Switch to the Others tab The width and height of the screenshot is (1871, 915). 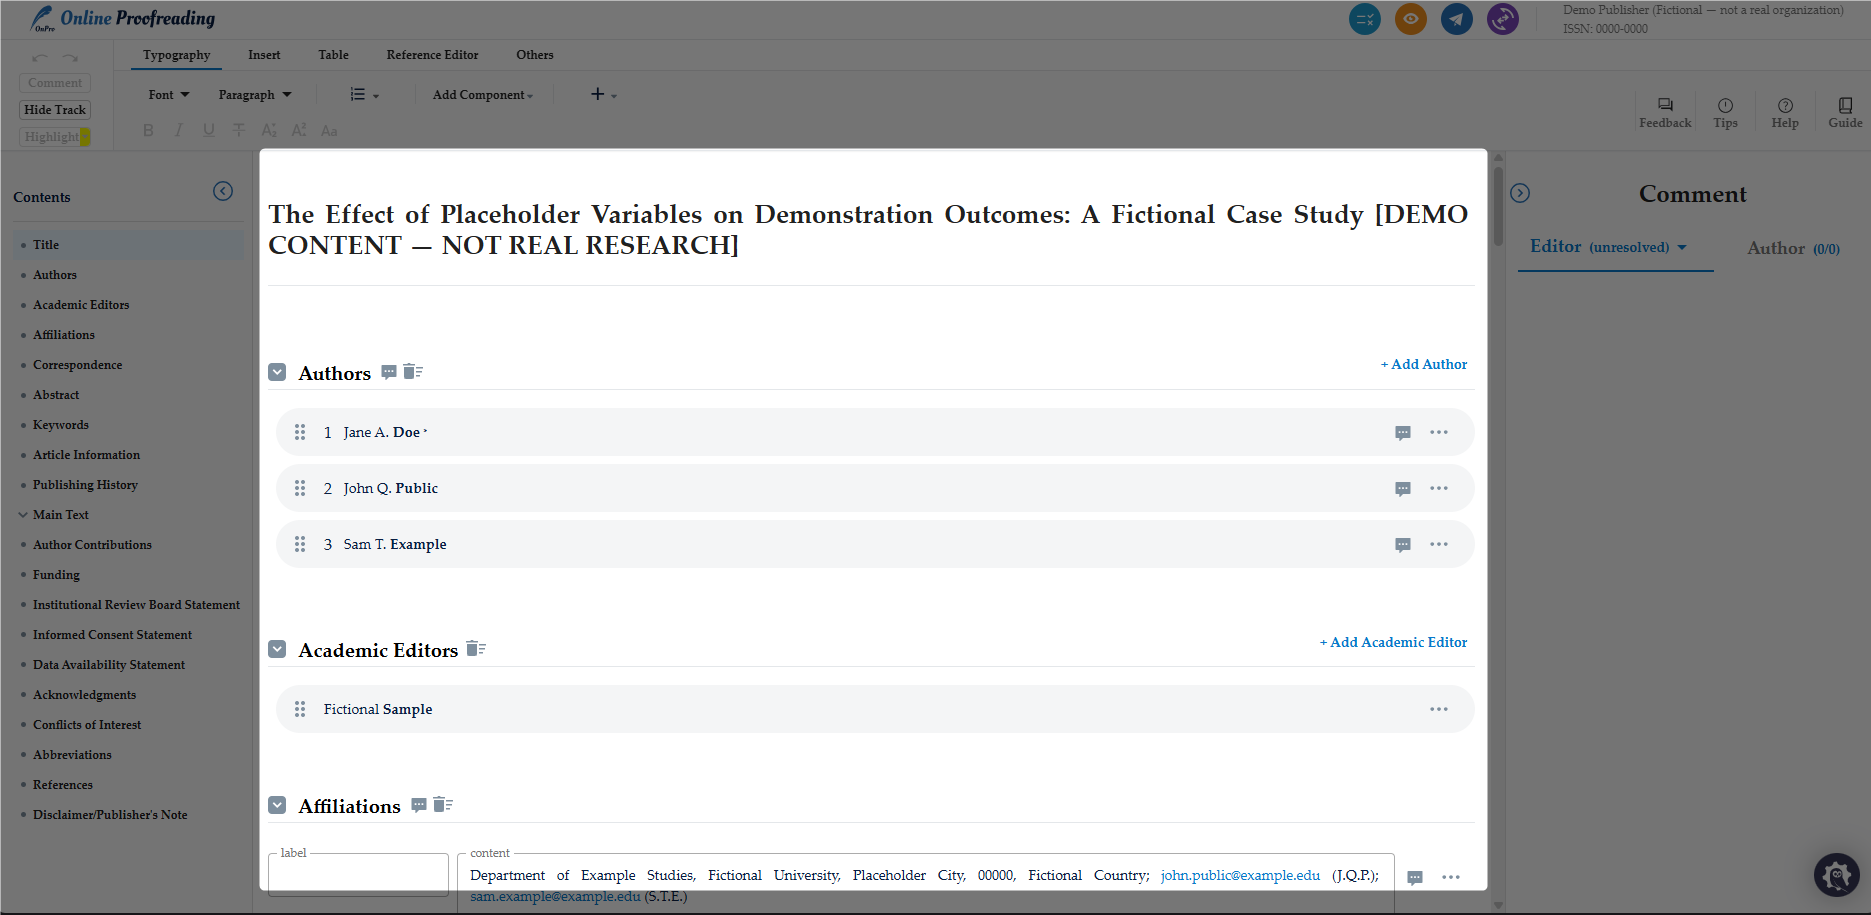534,55
